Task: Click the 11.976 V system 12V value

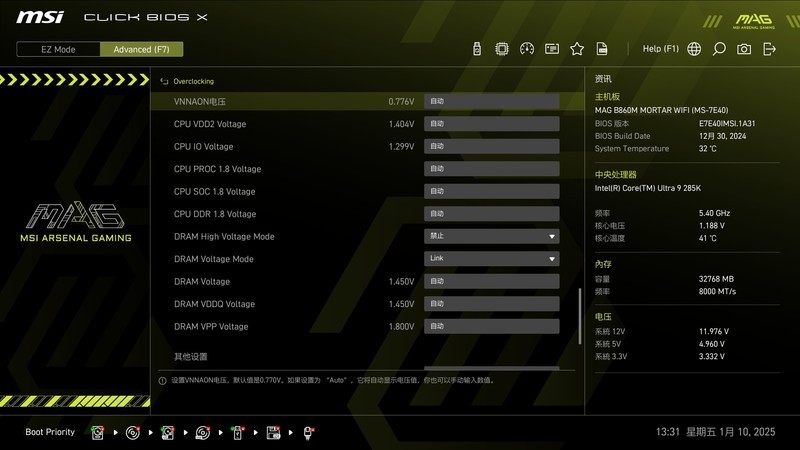Action: tap(714, 331)
